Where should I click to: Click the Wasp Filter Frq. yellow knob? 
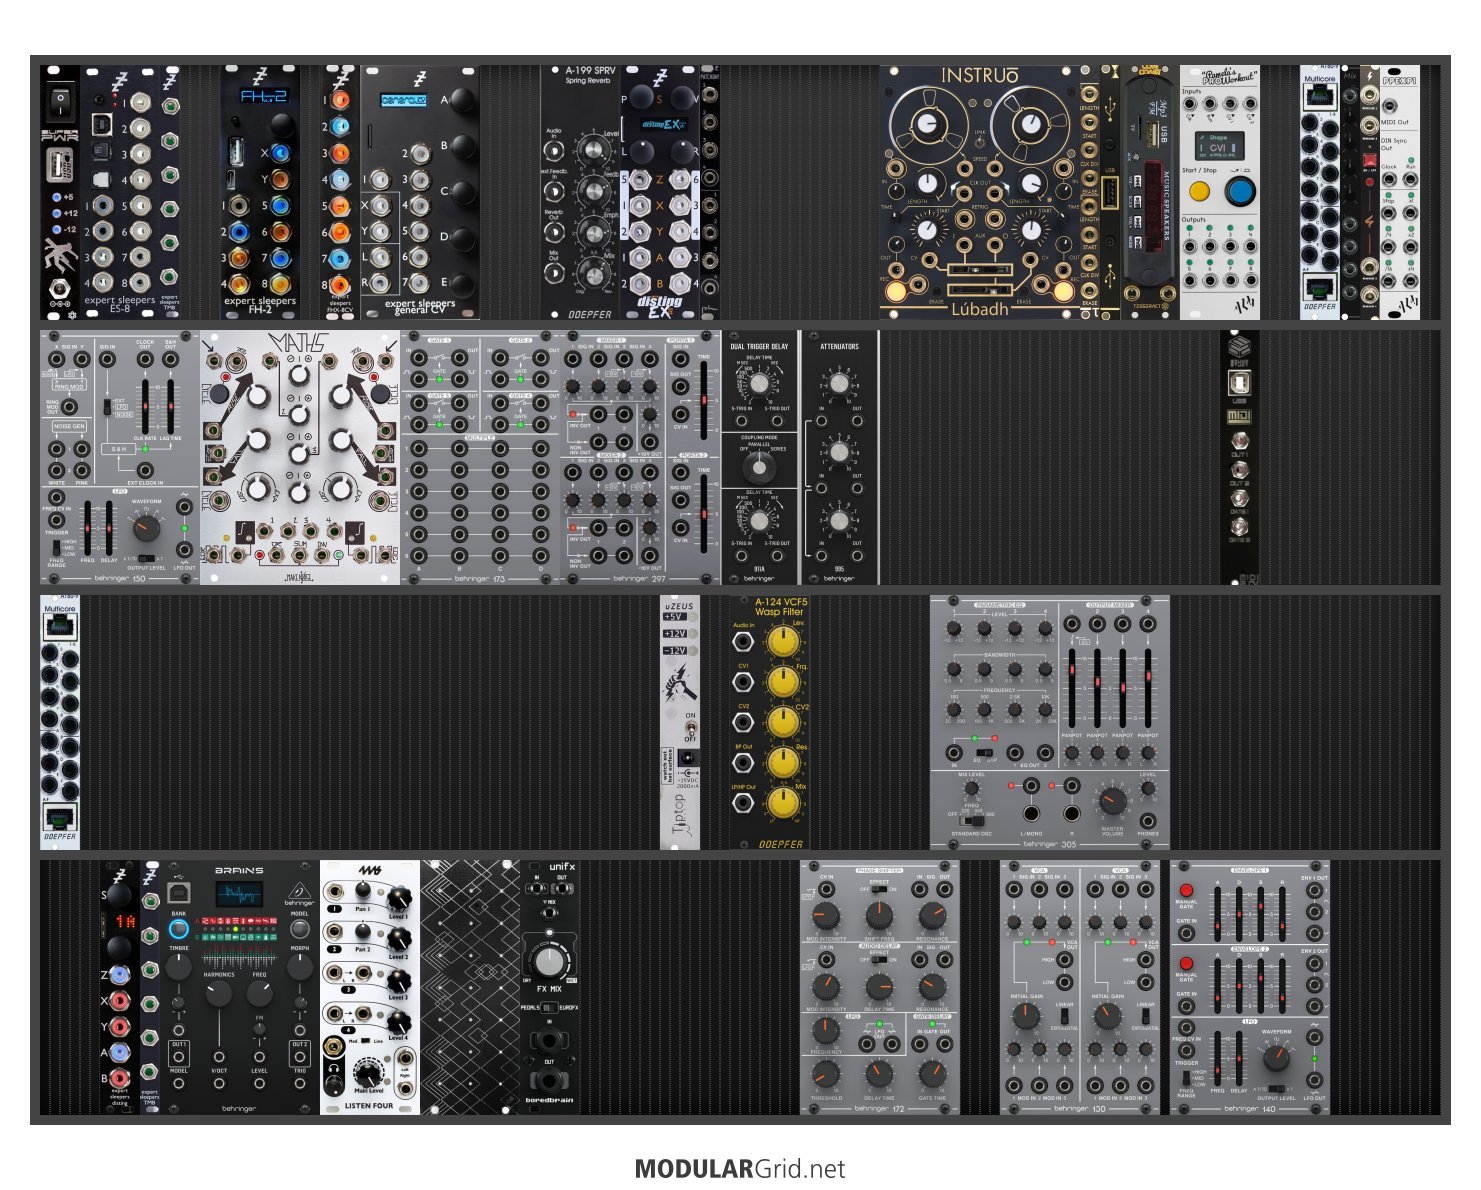(782, 683)
